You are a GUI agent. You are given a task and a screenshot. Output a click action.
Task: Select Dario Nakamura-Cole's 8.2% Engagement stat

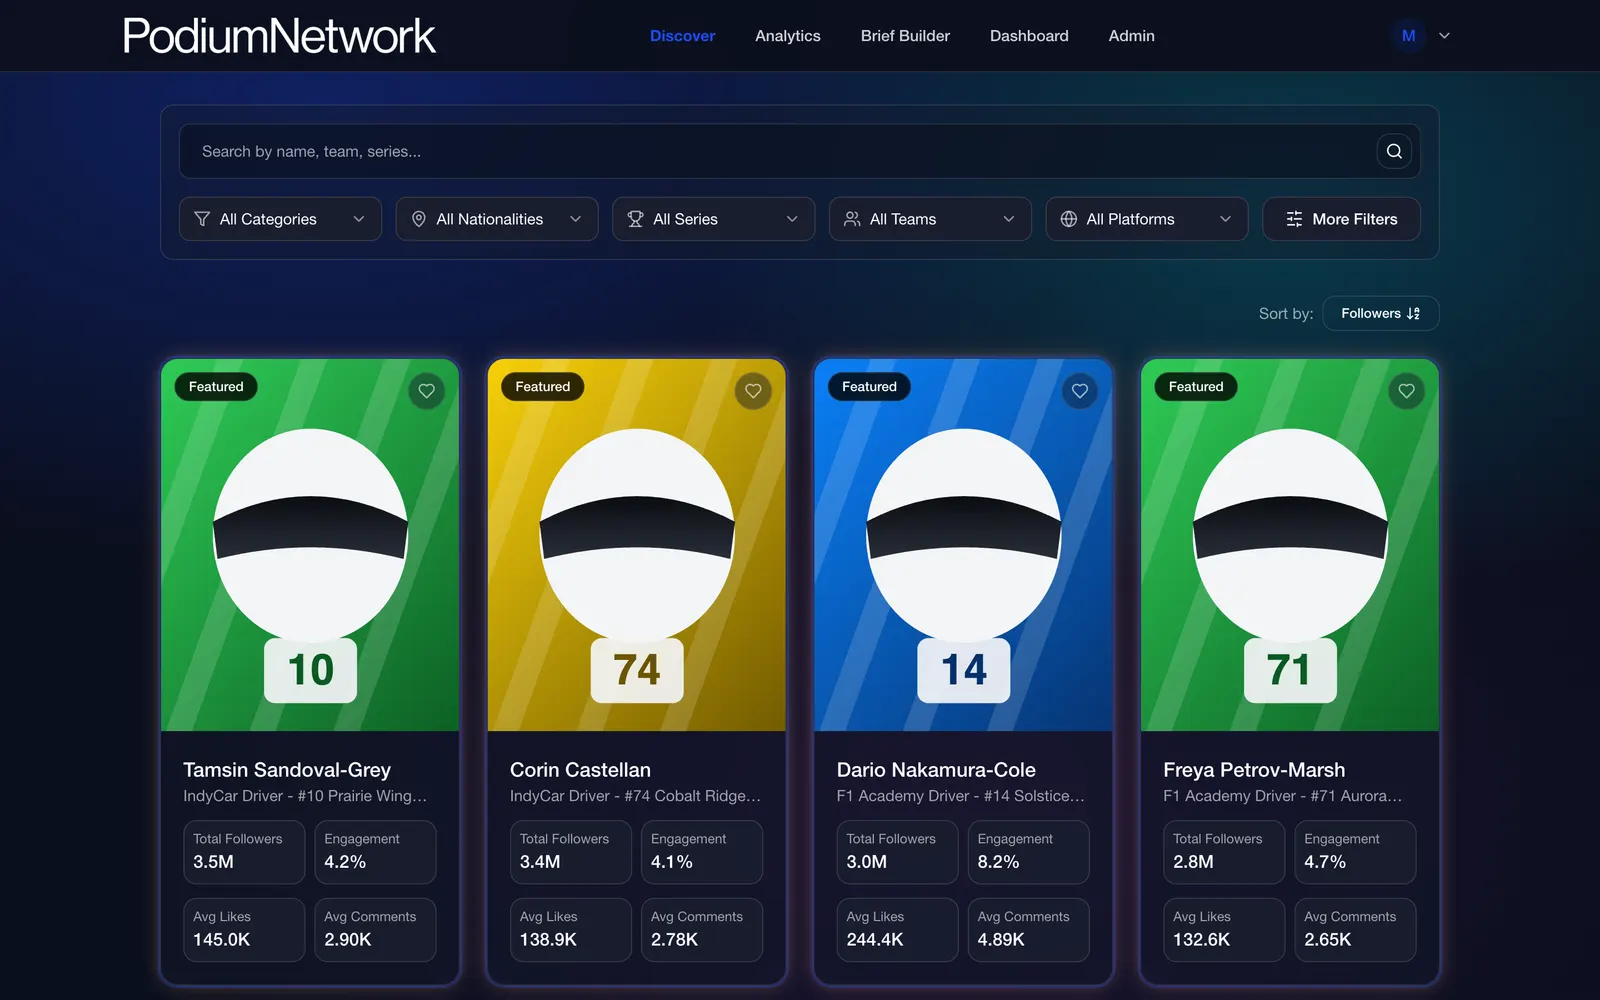pos(1029,852)
